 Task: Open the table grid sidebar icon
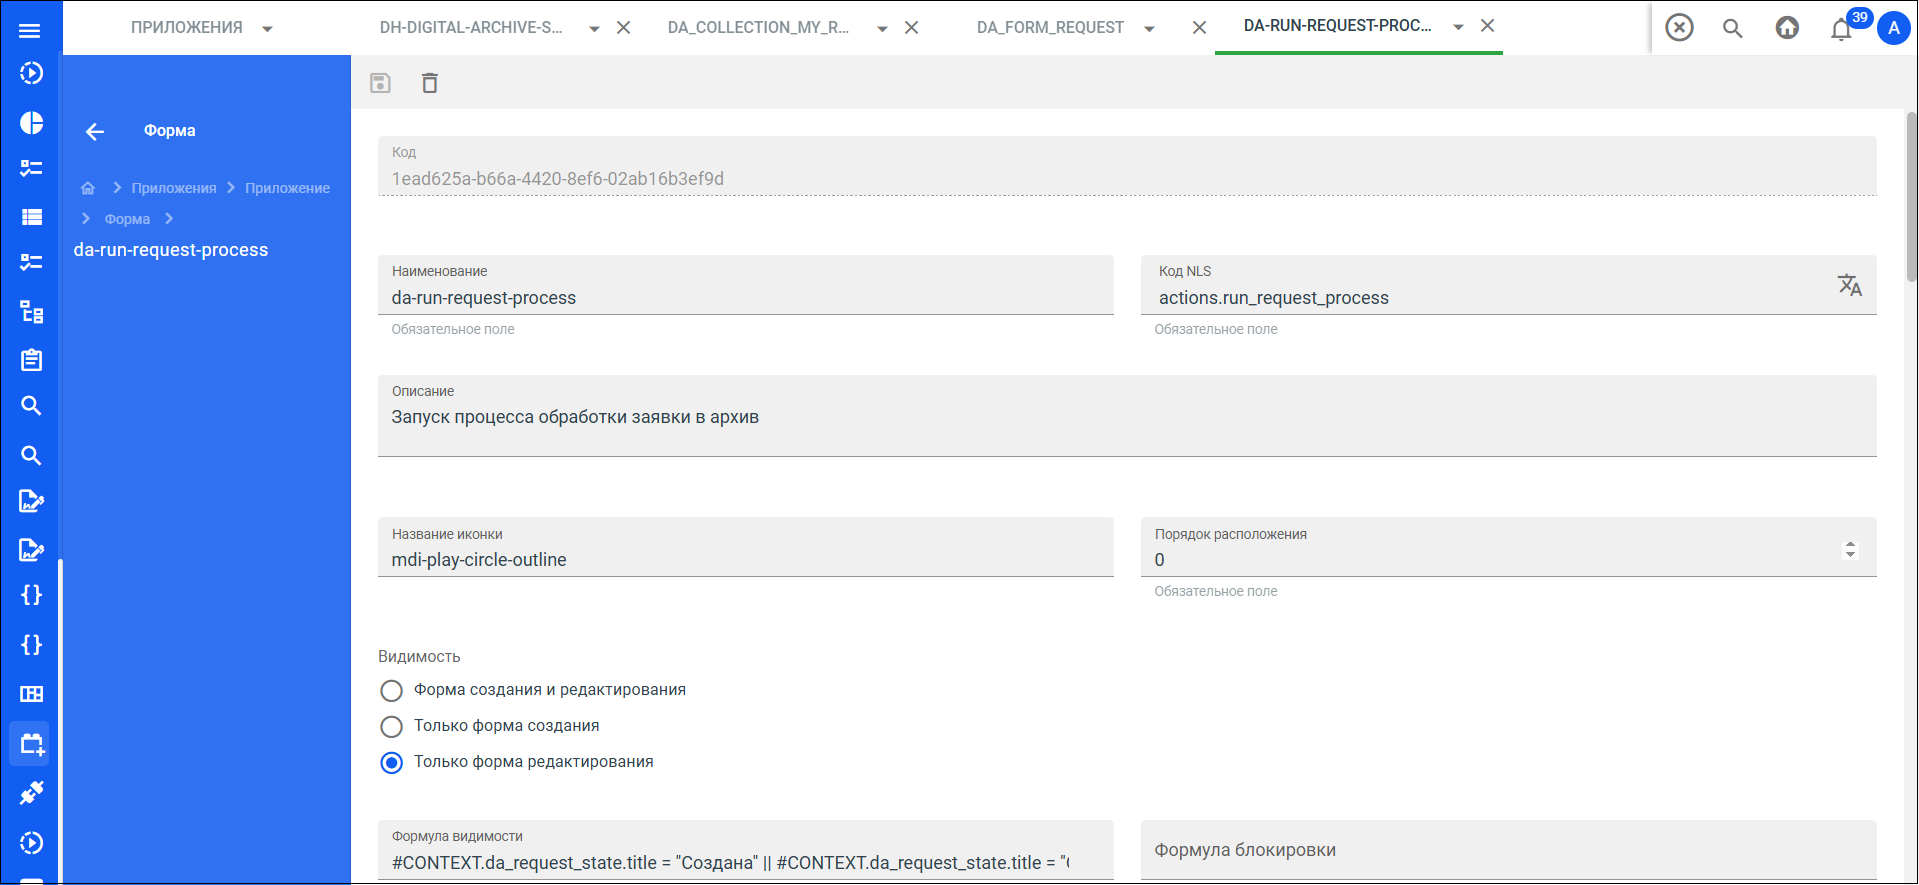tap(31, 694)
